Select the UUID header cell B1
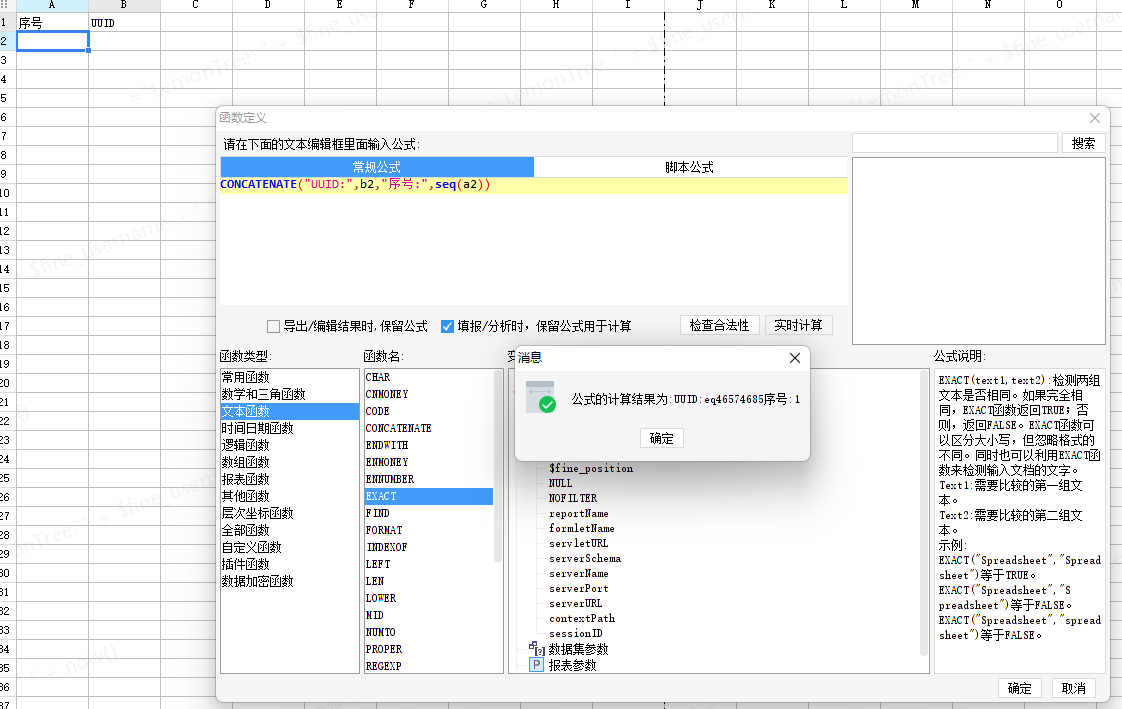 [125, 22]
